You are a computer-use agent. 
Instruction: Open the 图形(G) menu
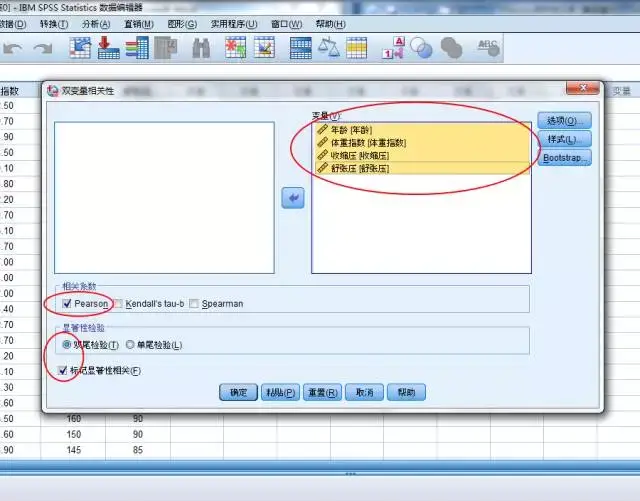[x=182, y=24]
